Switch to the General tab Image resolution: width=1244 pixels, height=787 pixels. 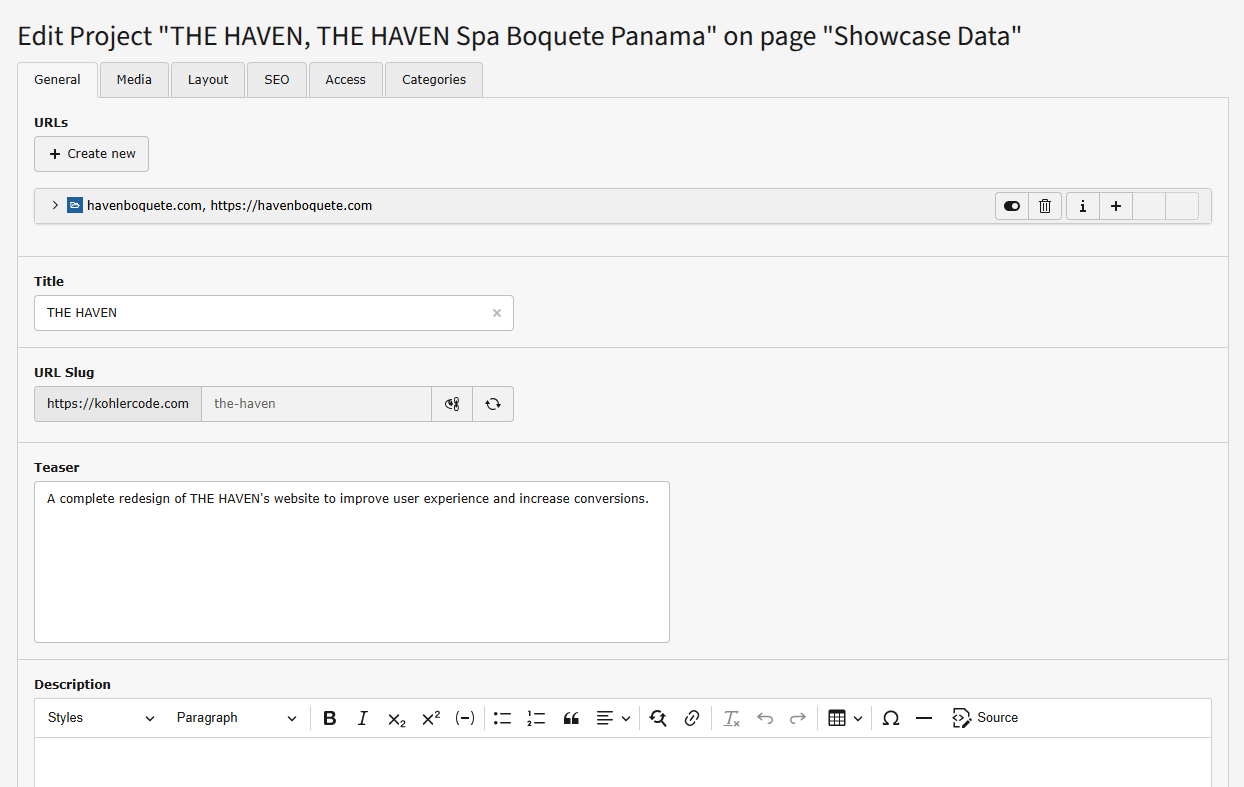(x=58, y=80)
